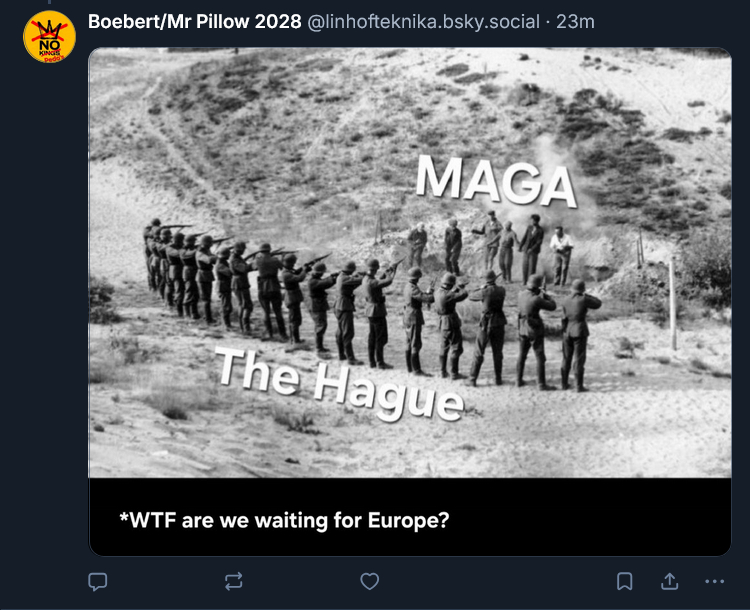Click the white post in the photo
Image resolution: width=750 pixels, height=610 pixels.
tap(673, 304)
